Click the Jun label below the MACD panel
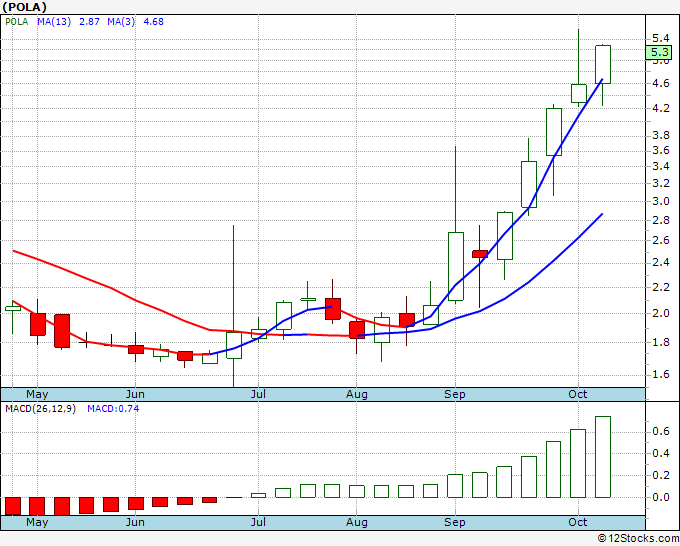 tap(135, 522)
